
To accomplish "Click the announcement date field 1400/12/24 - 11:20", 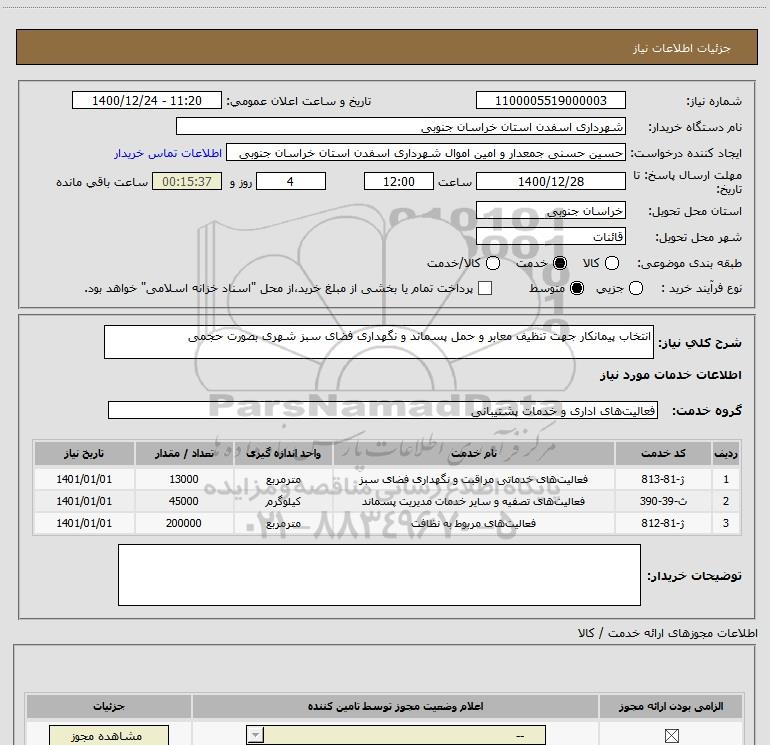I will point(147,100).
